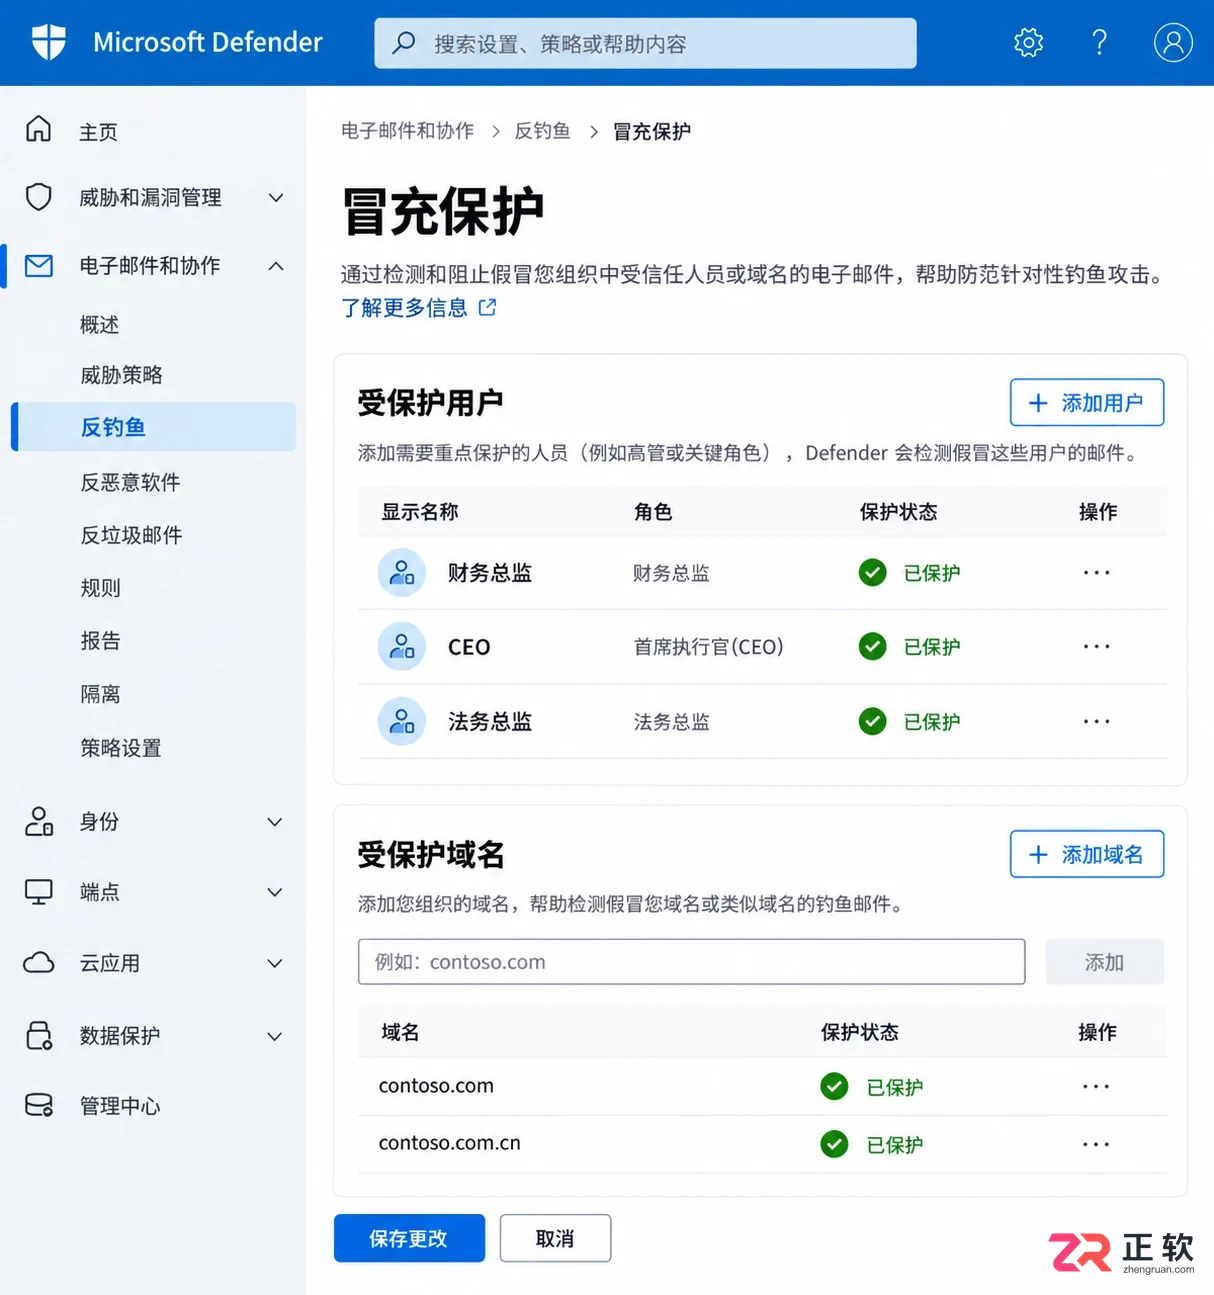Click the 法务总监 user avatar icon

pyautogui.click(x=401, y=721)
